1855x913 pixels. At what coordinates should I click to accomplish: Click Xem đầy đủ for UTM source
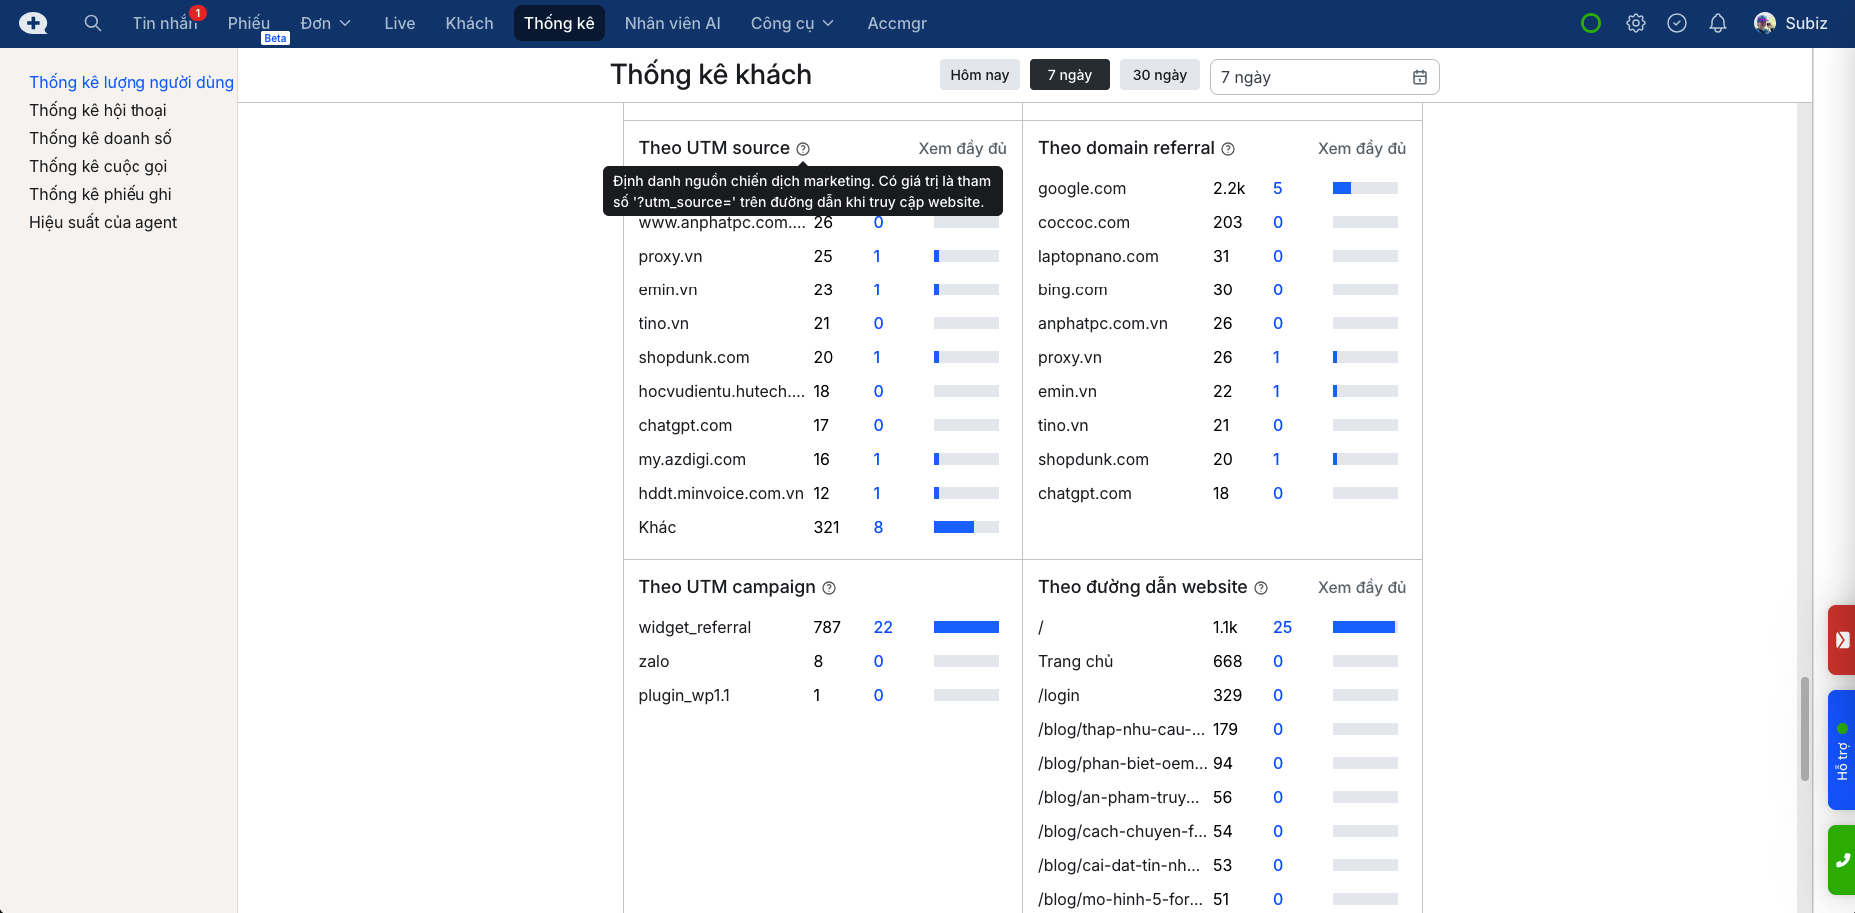tap(962, 148)
